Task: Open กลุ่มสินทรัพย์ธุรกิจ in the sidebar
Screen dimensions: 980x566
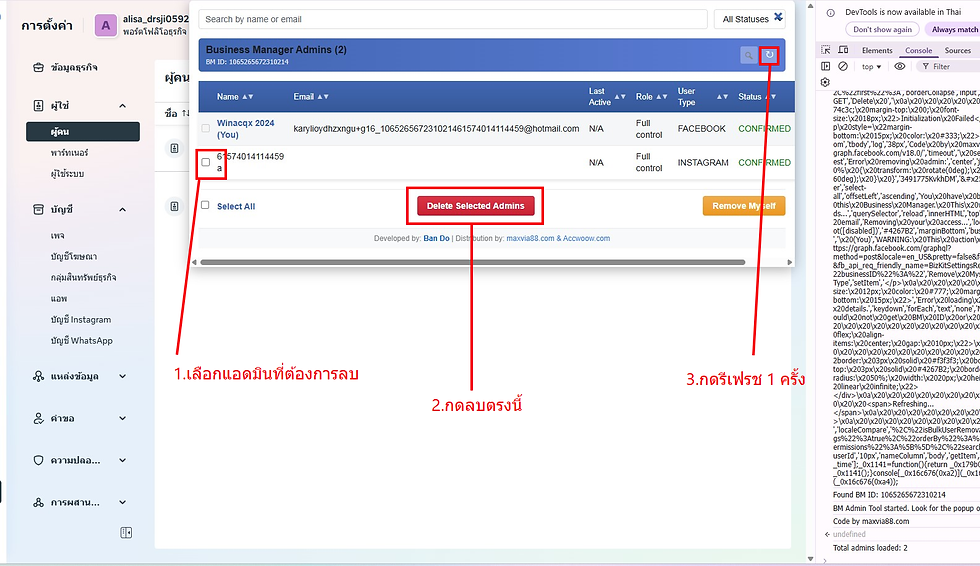Action: click(x=83, y=277)
